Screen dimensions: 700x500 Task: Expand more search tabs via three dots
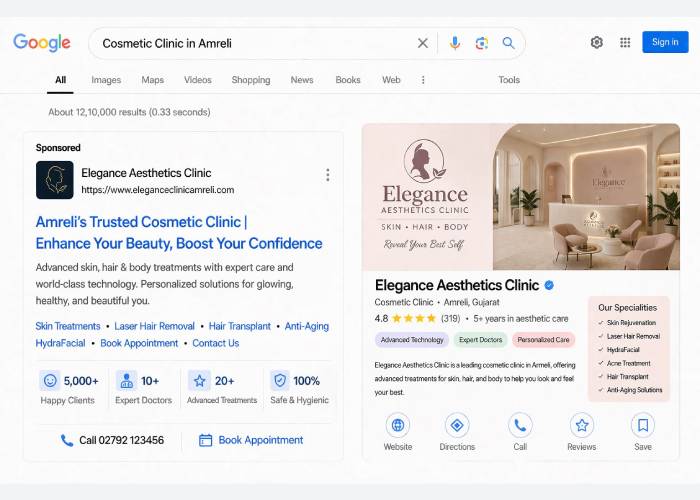(x=423, y=80)
